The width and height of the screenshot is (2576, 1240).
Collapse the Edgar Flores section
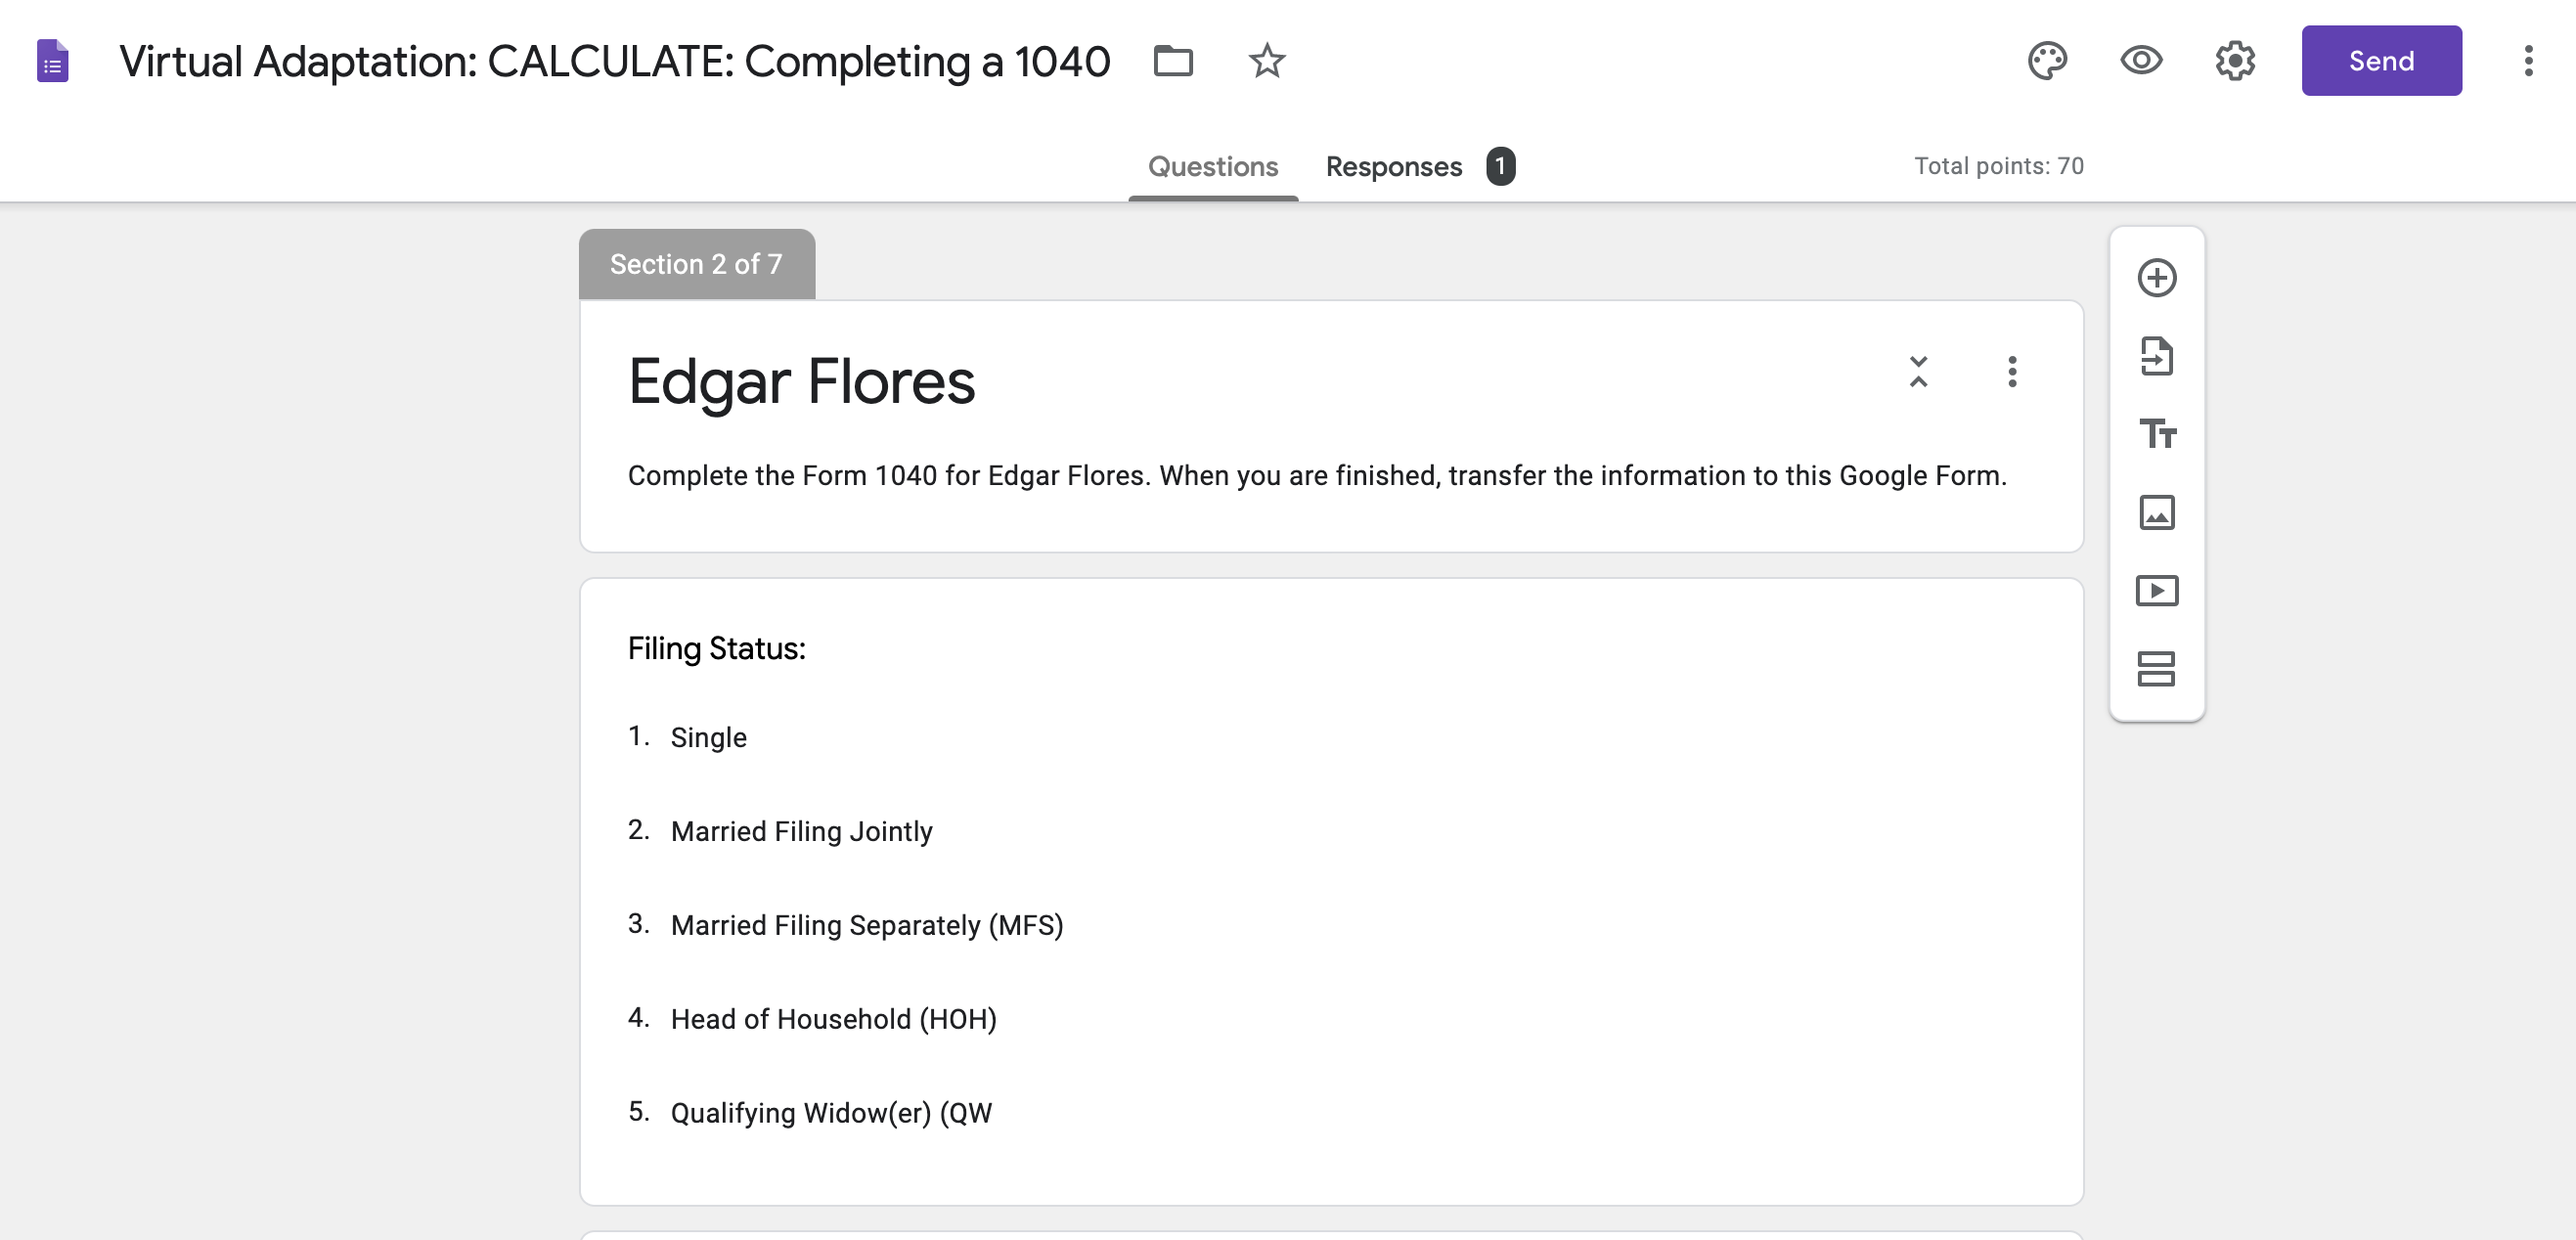pyautogui.click(x=1918, y=372)
